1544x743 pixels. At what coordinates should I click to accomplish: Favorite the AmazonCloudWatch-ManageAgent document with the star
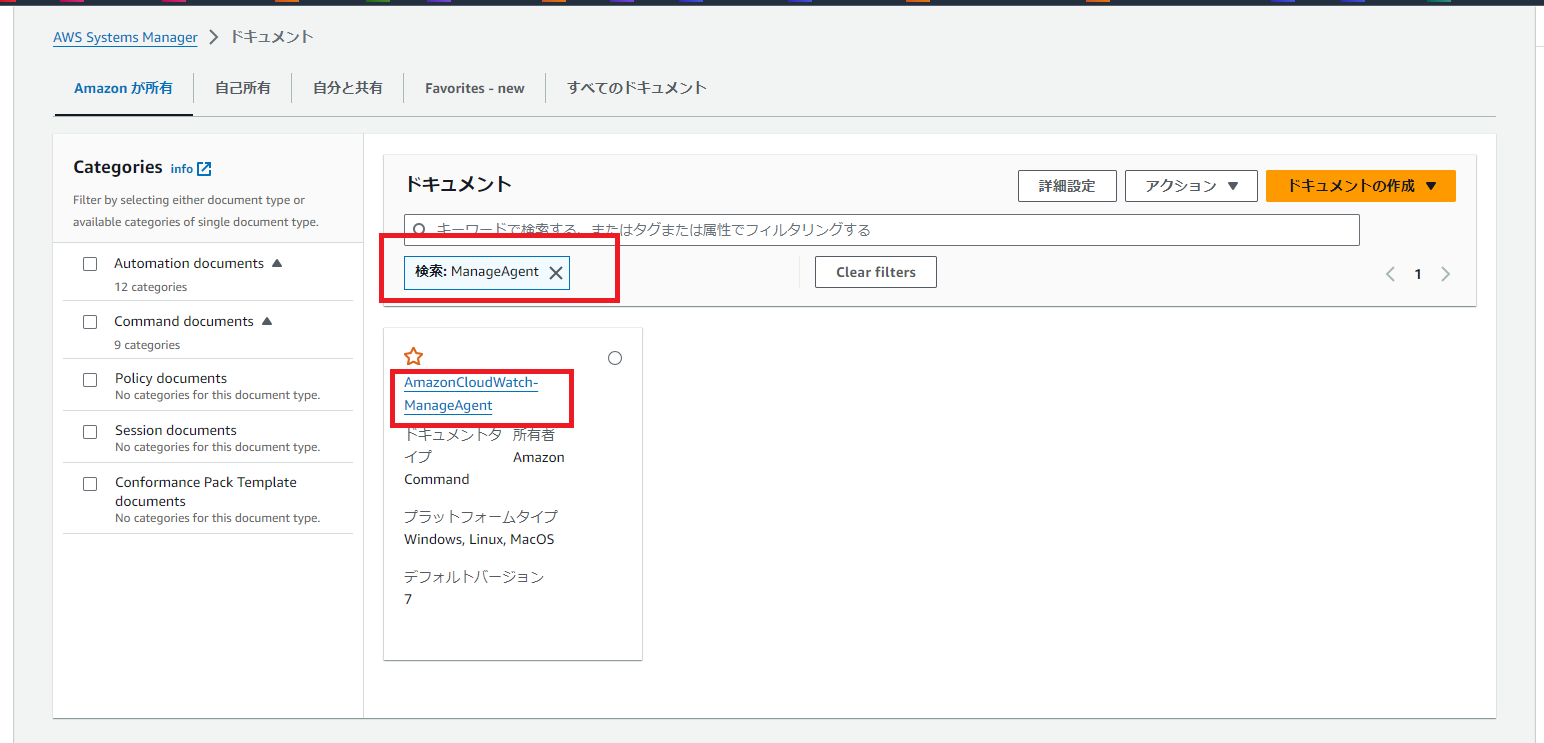point(413,357)
